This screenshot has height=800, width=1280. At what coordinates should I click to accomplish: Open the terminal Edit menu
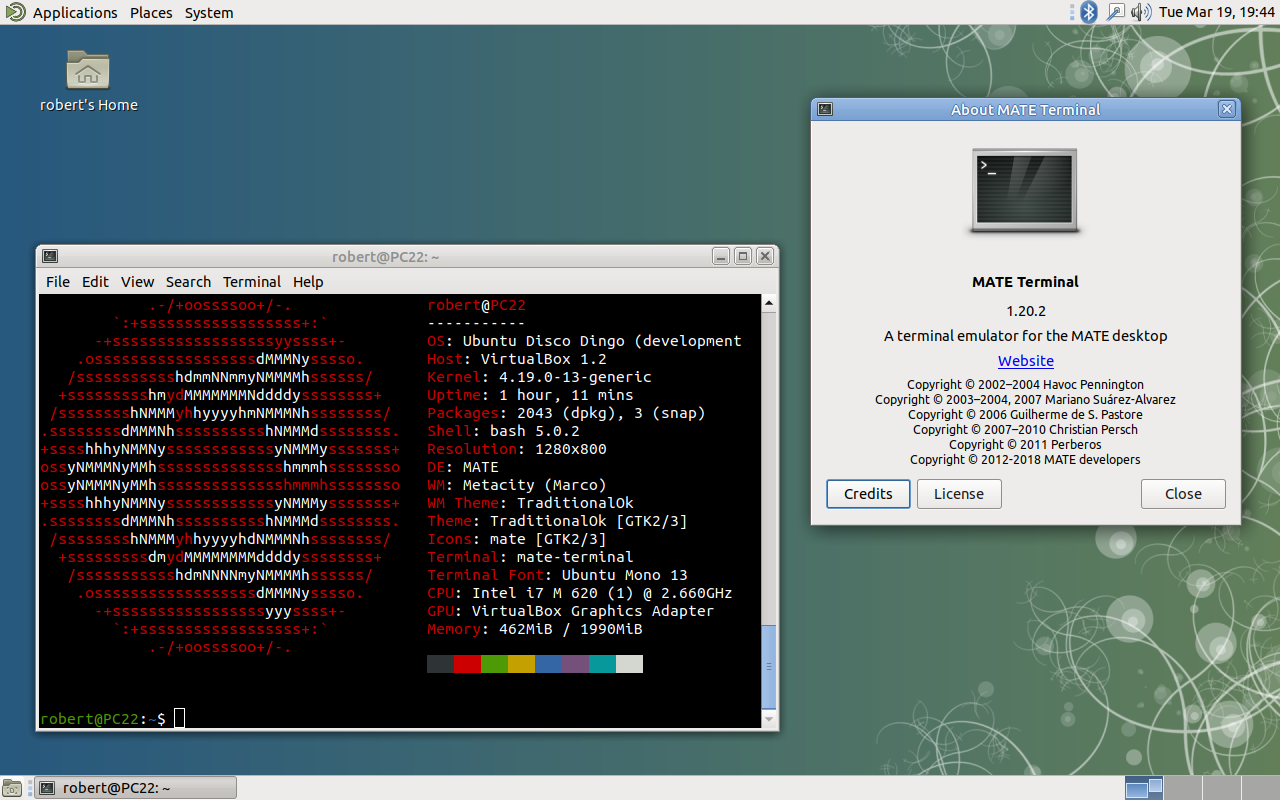click(95, 282)
